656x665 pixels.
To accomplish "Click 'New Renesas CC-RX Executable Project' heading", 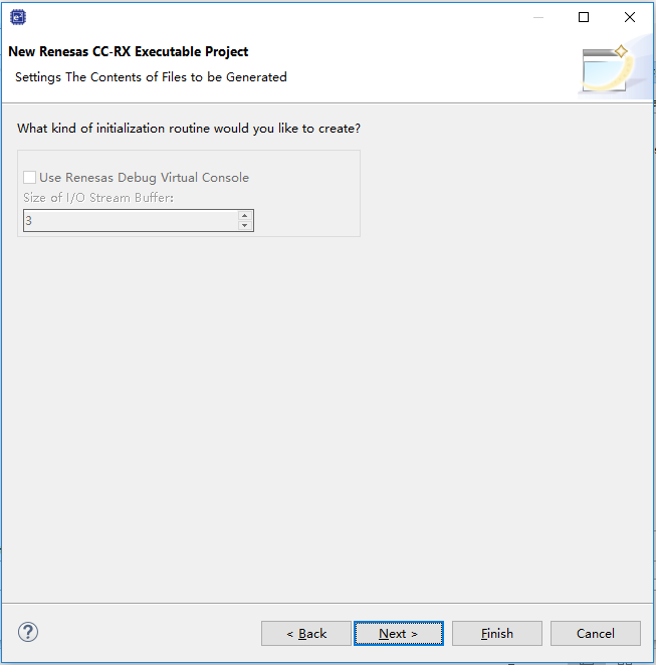I will pos(128,51).
